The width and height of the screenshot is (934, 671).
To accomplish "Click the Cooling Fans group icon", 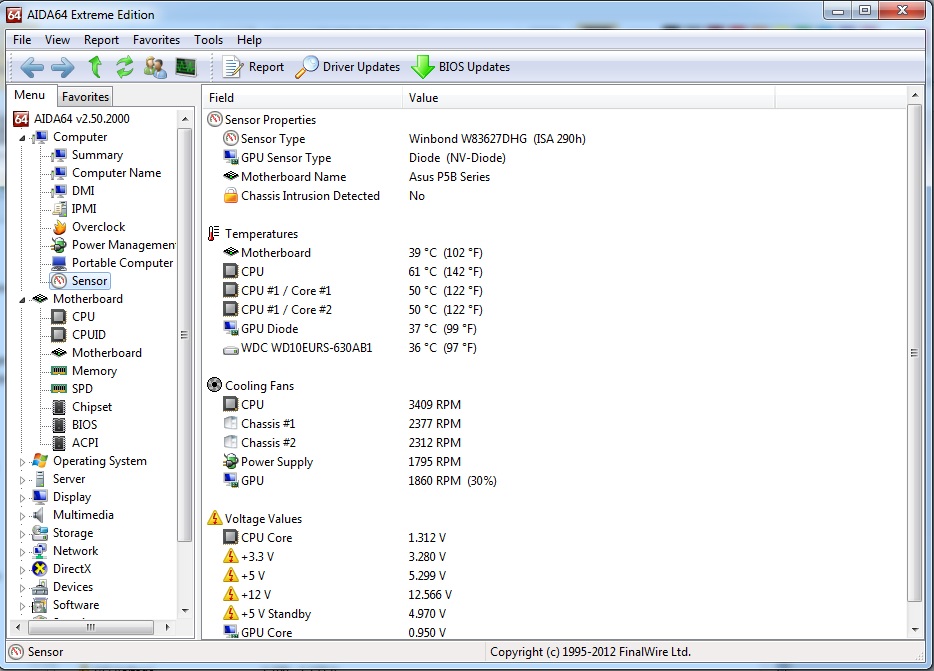I will click(214, 385).
